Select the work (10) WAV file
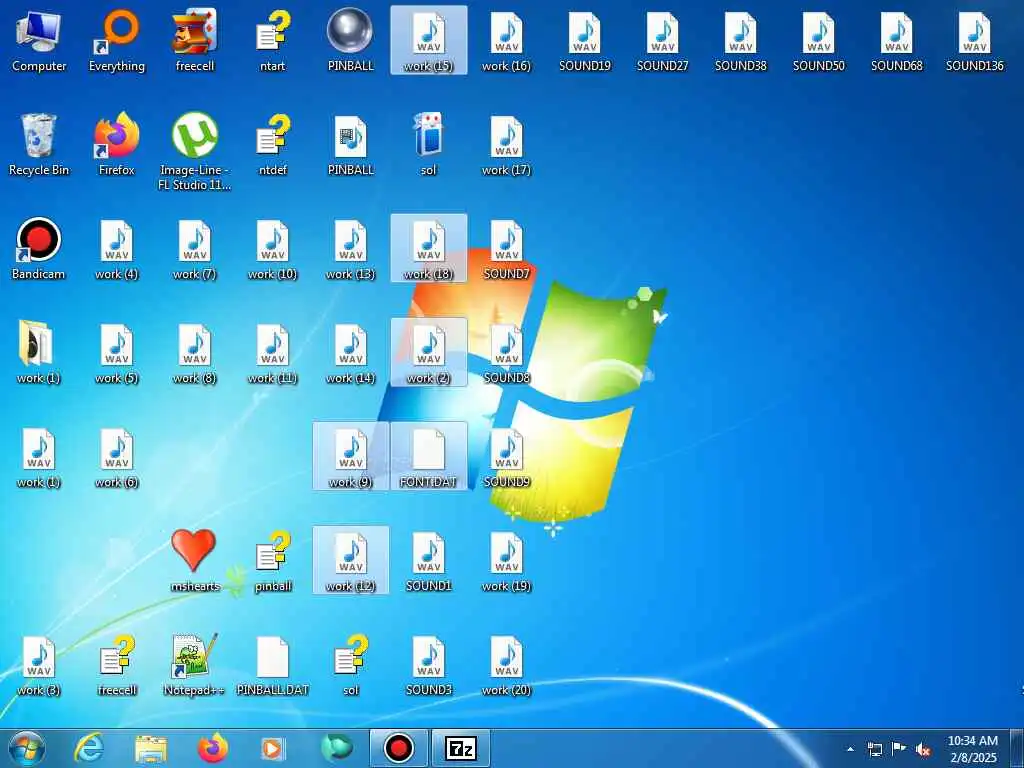1024x768 pixels. tap(273, 249)
